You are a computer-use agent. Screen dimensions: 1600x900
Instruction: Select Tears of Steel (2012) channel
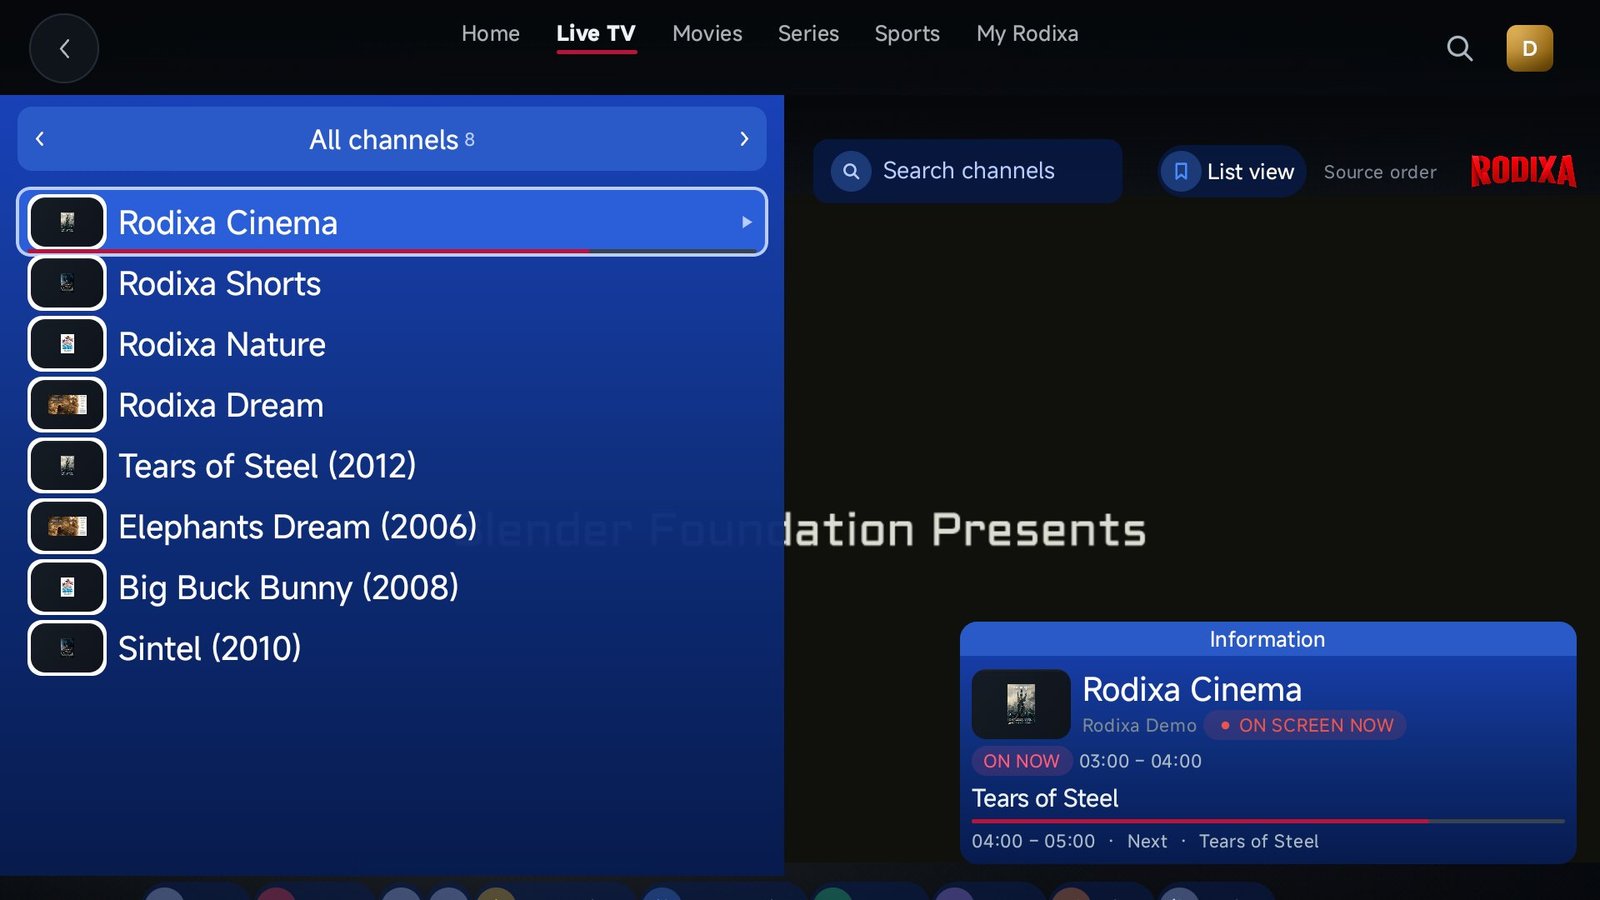tap(392, 465)
